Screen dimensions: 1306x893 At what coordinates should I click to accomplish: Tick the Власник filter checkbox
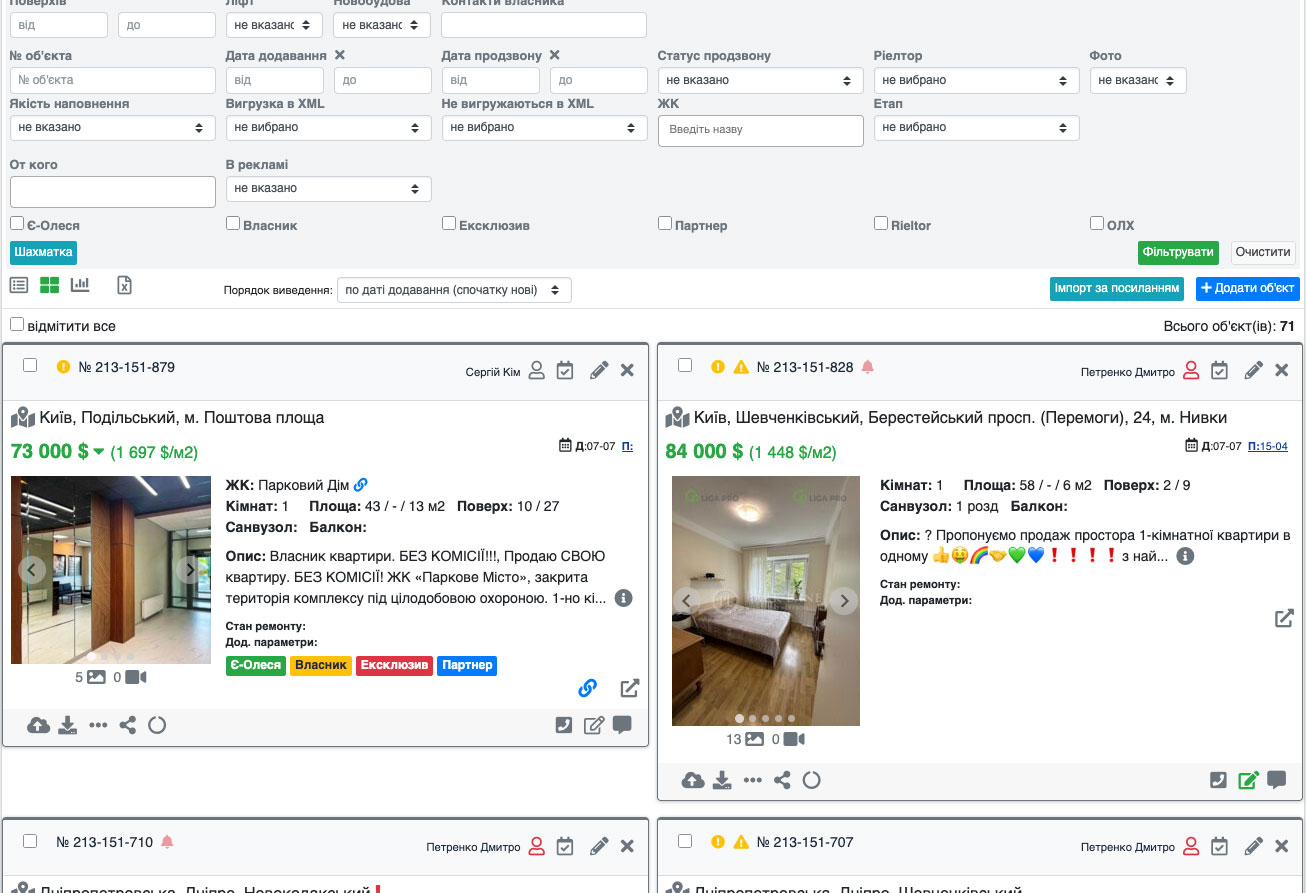tap(233, 224)
